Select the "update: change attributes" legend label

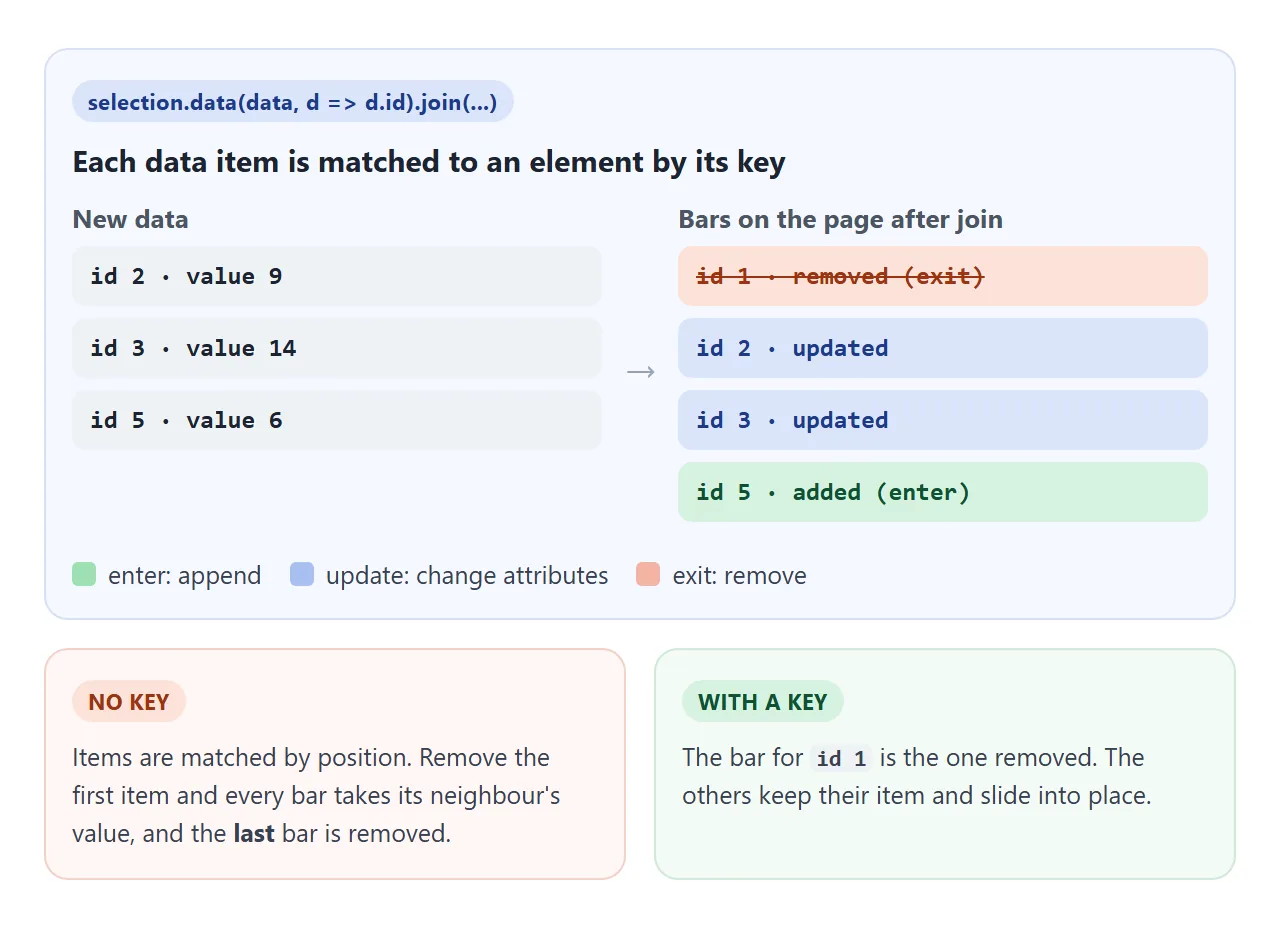(x=467, y=576)
